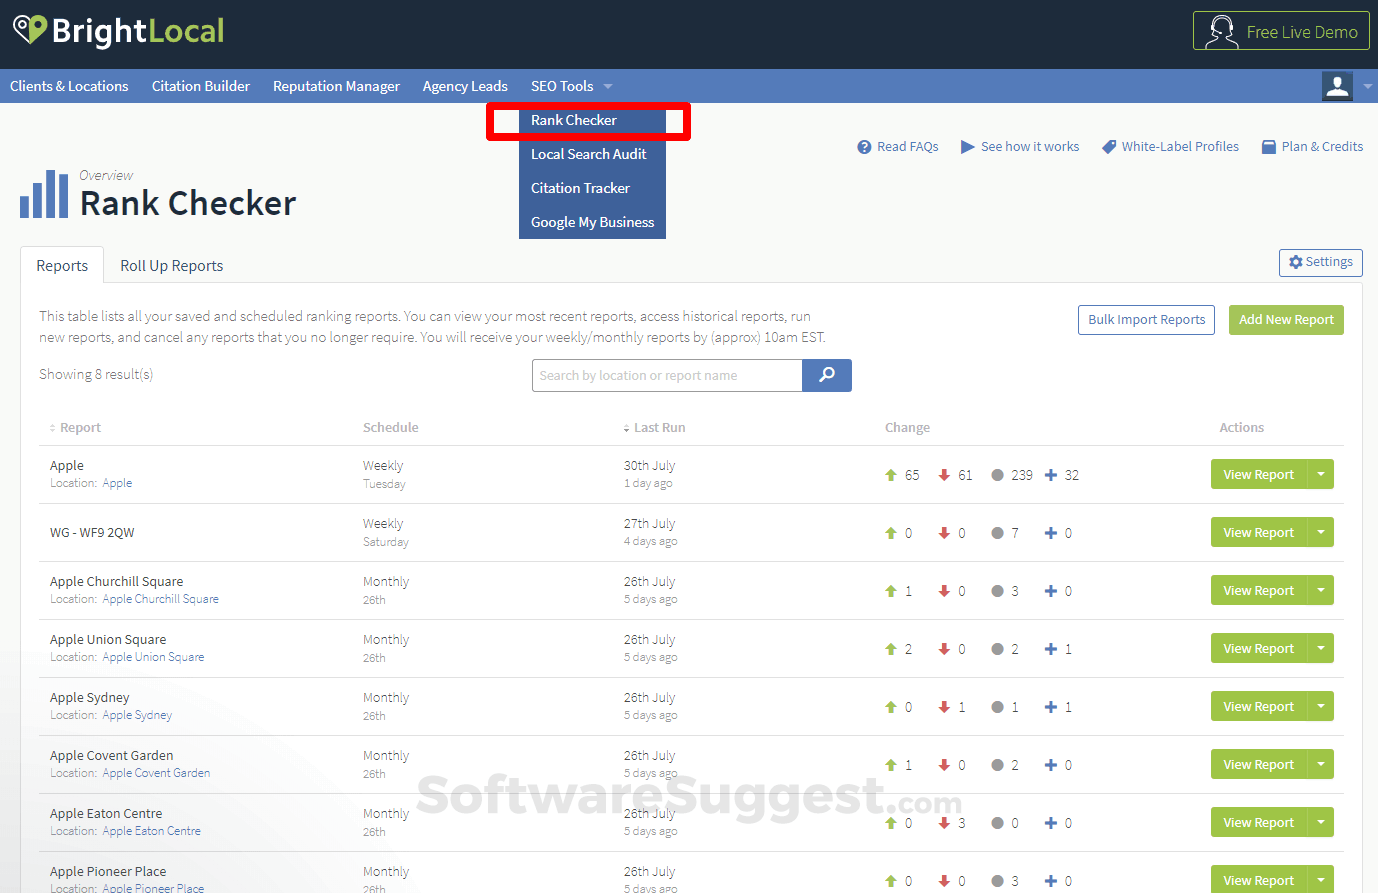Click the search magnifying glass button
Screen dimensions: 1378x893
826,375
